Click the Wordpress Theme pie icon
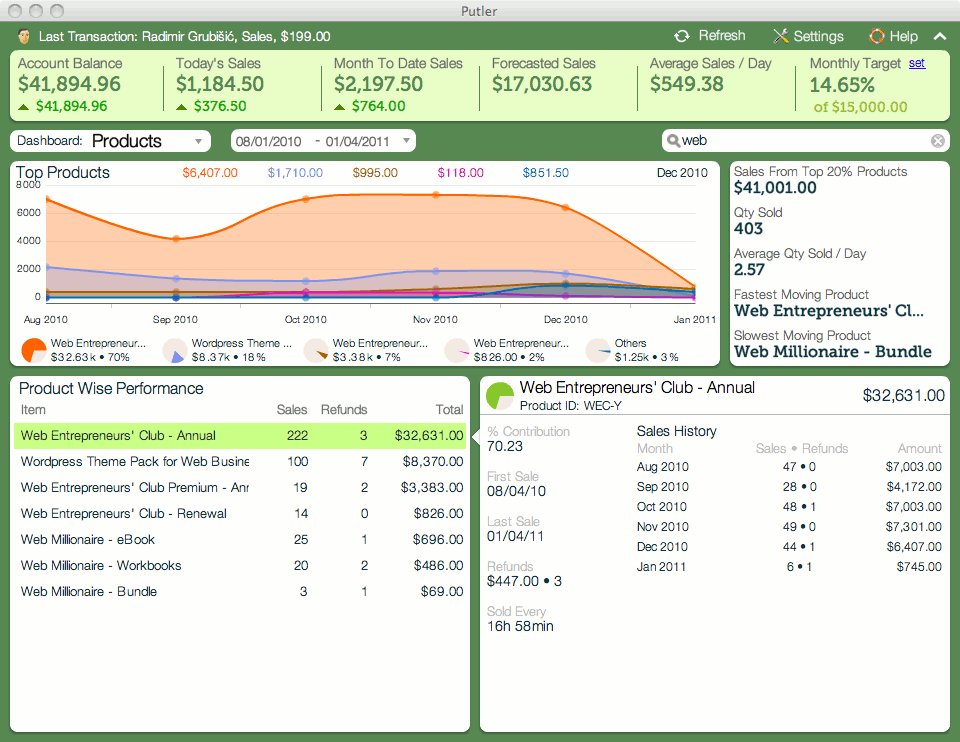The width and height of the screenshot is (960, 742). (175, 350)
